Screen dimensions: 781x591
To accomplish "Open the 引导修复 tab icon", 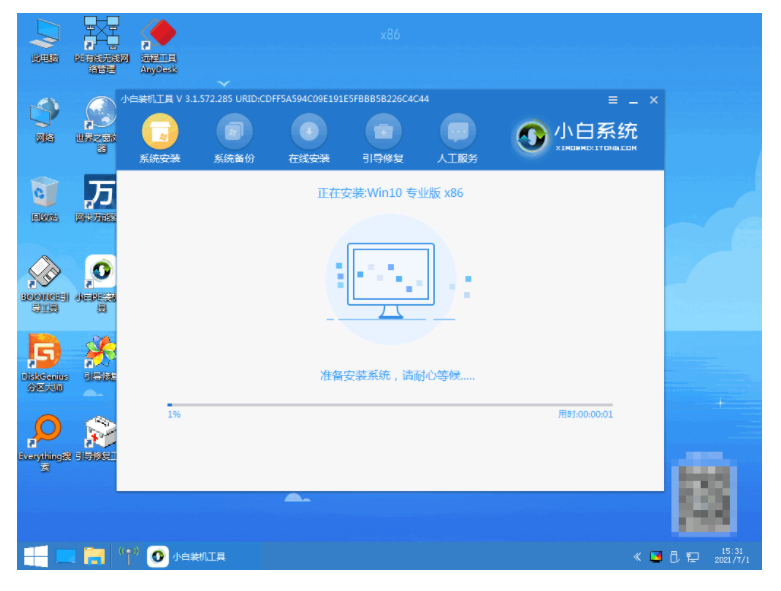I will click(x=383, y=132).
